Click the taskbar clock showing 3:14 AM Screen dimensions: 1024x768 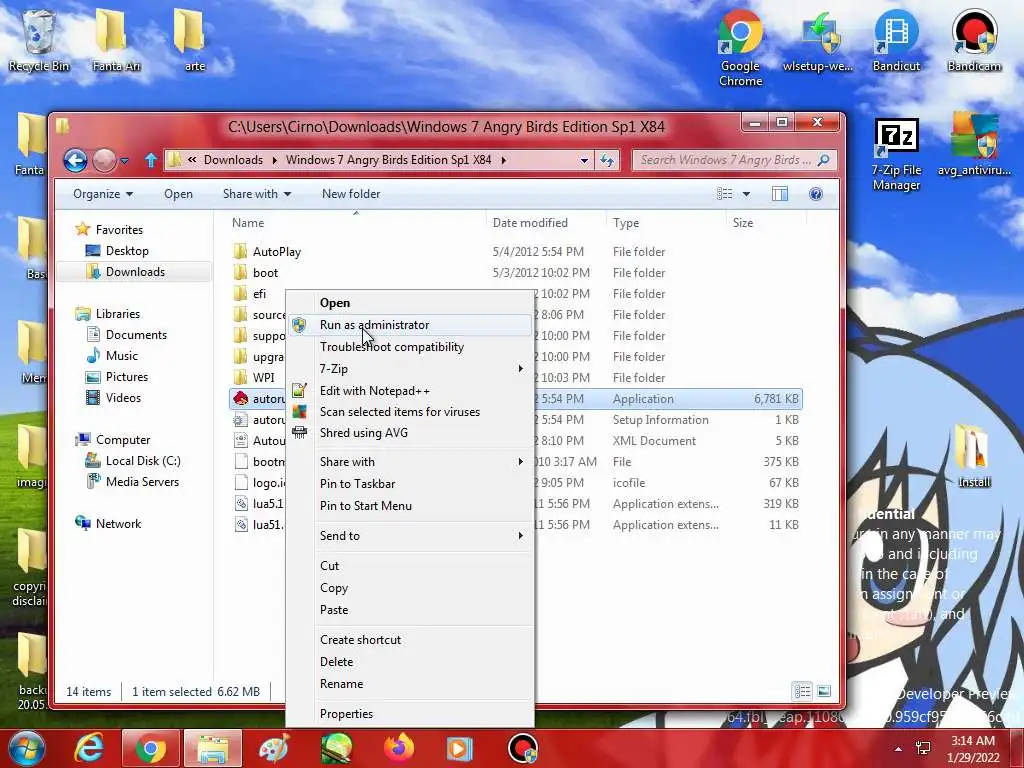point(973,749)
